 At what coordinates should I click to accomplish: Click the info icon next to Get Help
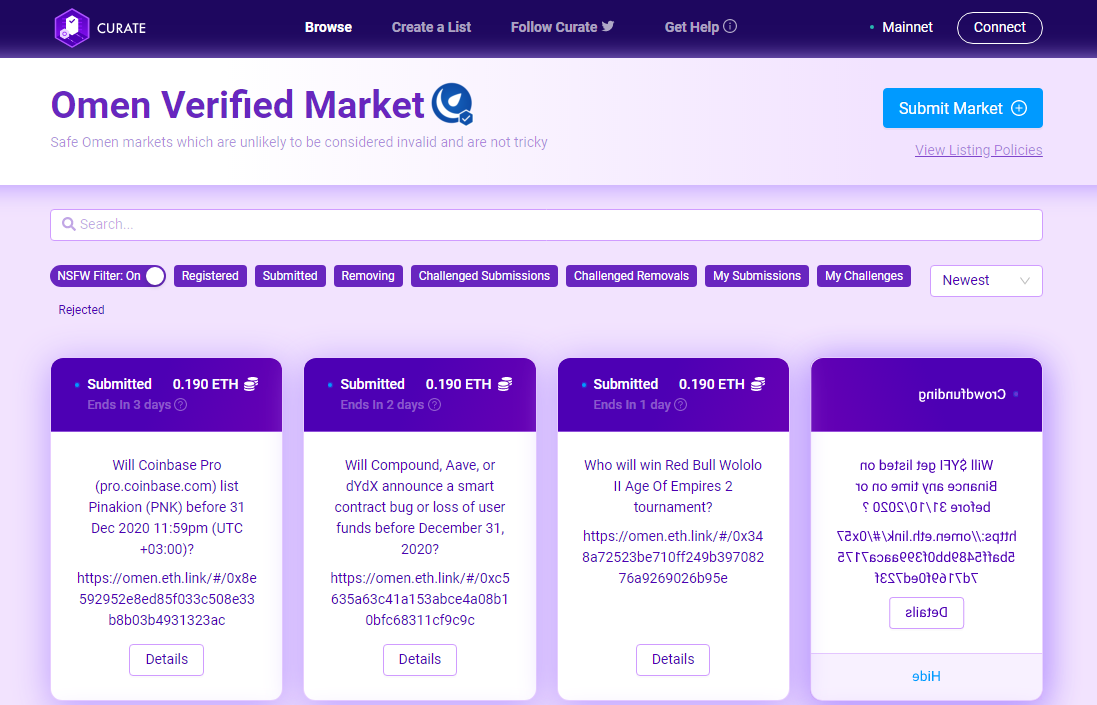(730, 27)
